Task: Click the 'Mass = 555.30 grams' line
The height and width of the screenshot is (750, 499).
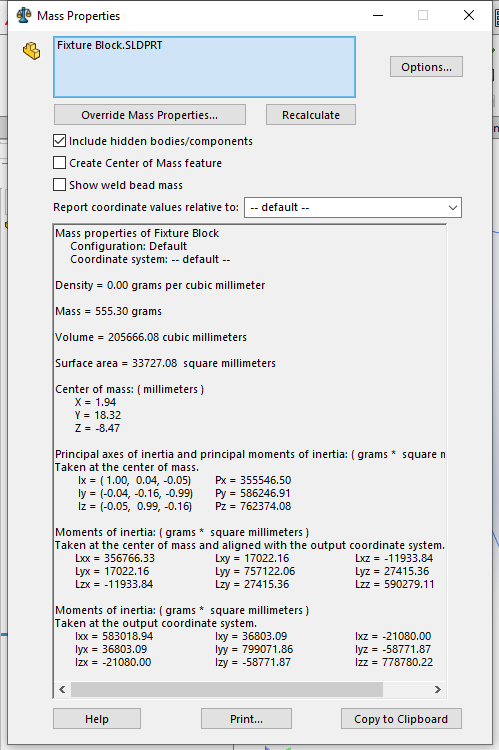Action: pos(109,311)
